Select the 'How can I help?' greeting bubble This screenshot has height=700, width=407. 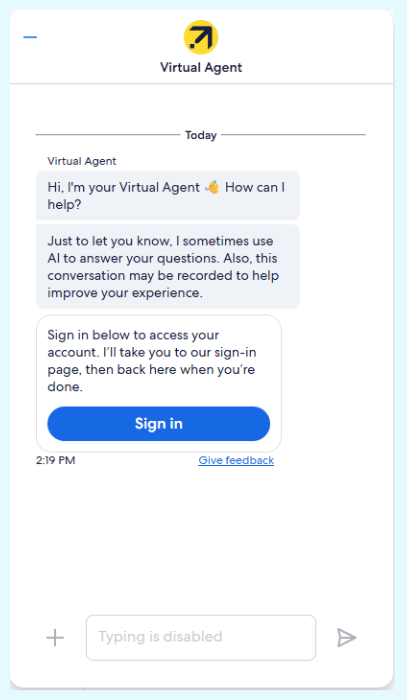pos(168,196)
